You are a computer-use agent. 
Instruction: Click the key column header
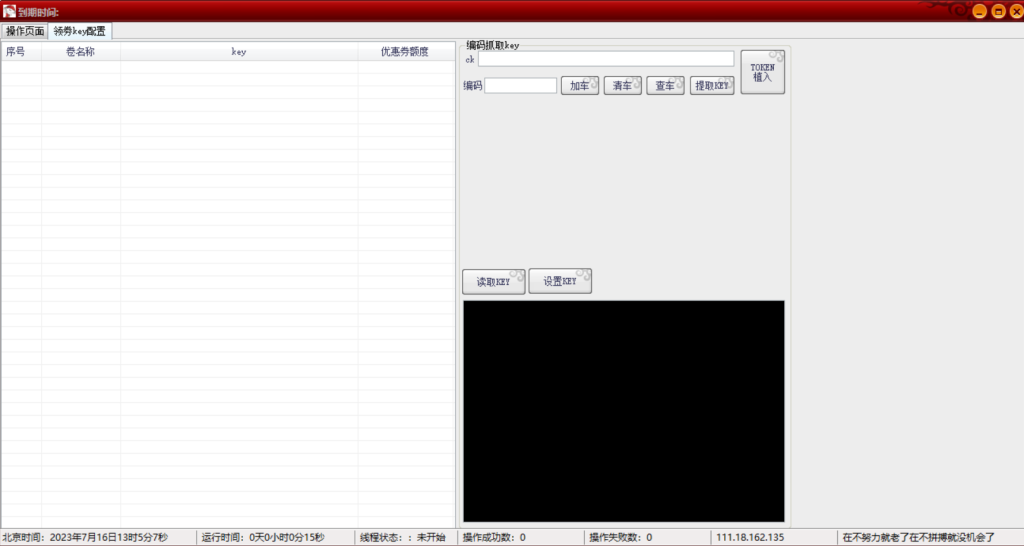point(238,52)
